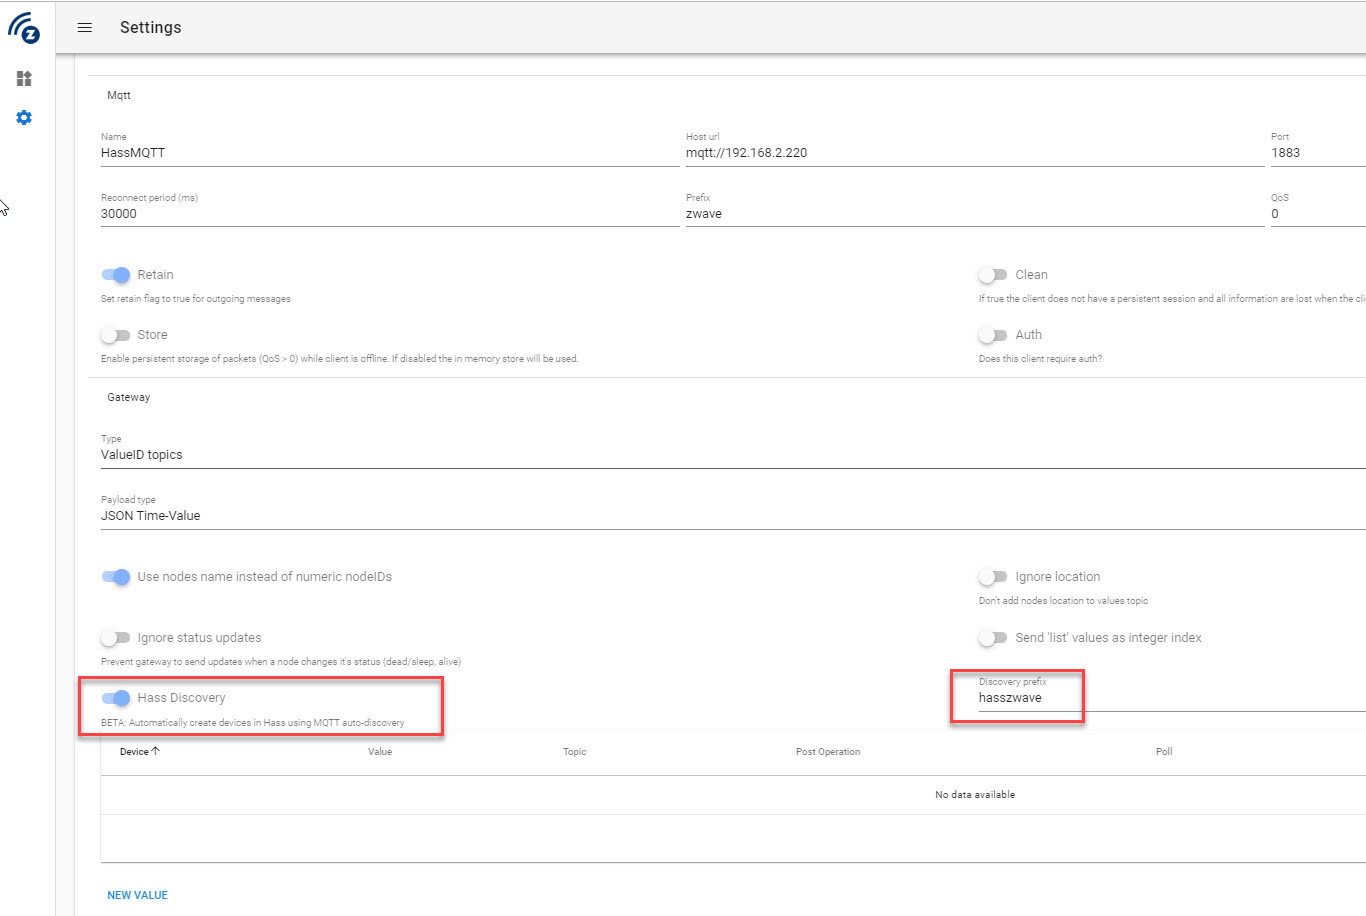The height and width of the screenshot is (916, 1366).
Task: Toggle off Hass Discovery
Action: (x=116, y=698)
